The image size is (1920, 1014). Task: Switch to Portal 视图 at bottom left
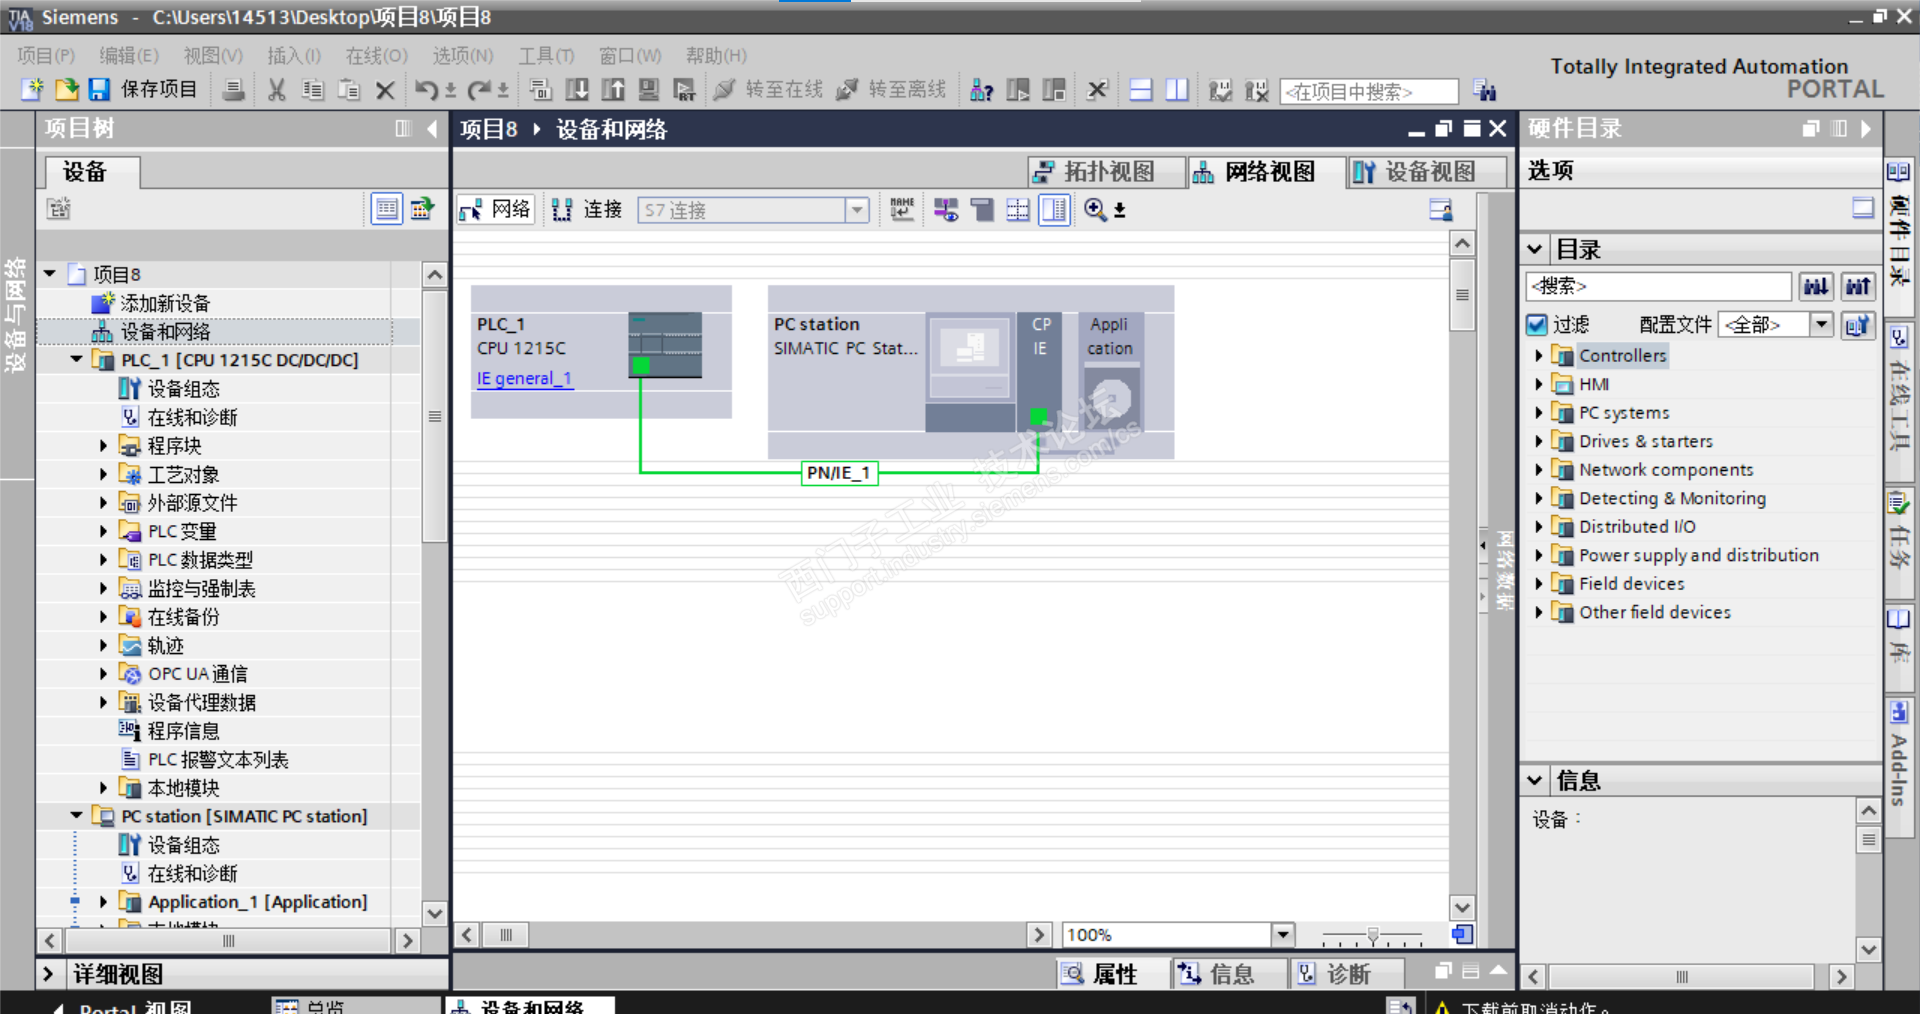[x=120, y=1007]
